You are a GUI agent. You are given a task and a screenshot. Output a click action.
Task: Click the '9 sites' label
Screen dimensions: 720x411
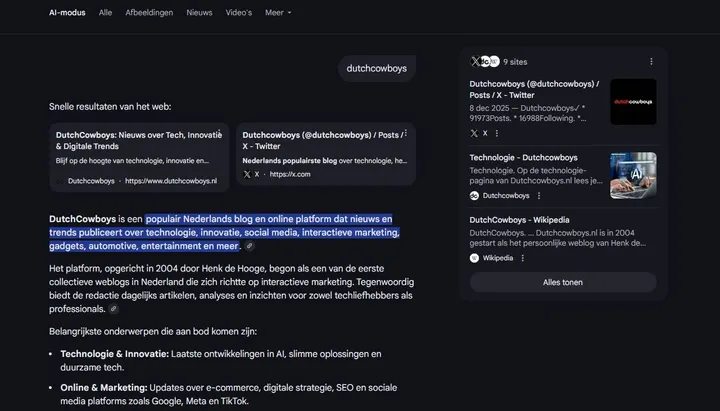point(515,62)
